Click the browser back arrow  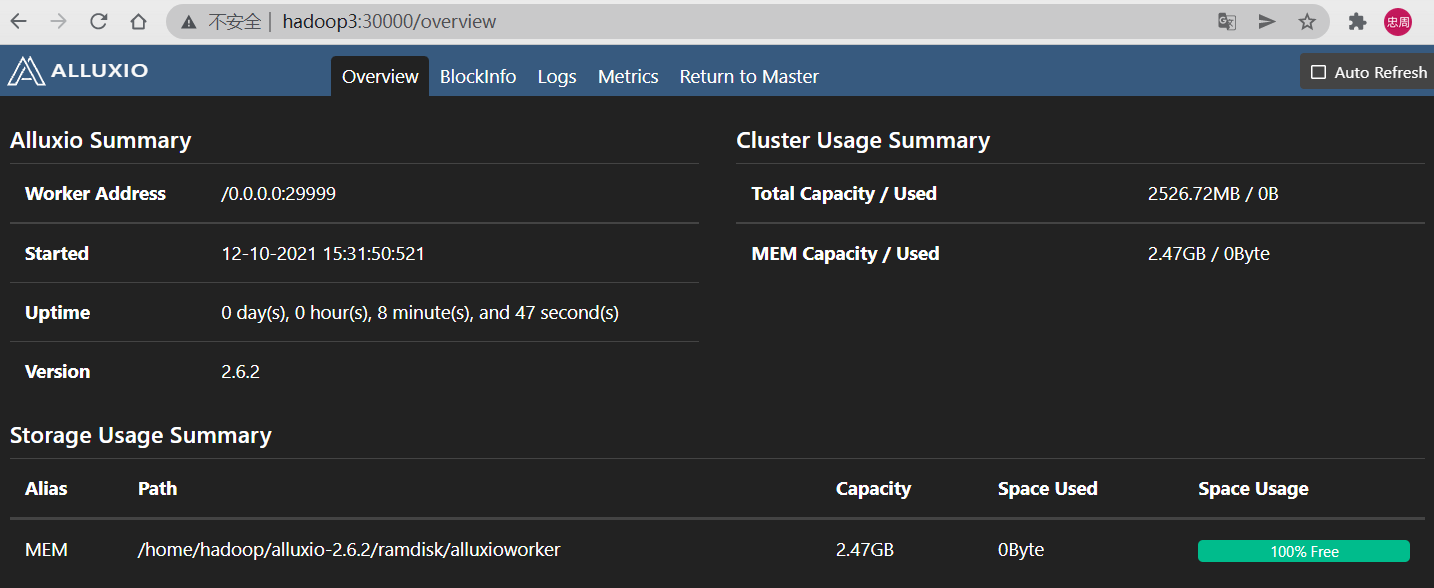pos(19,21)
